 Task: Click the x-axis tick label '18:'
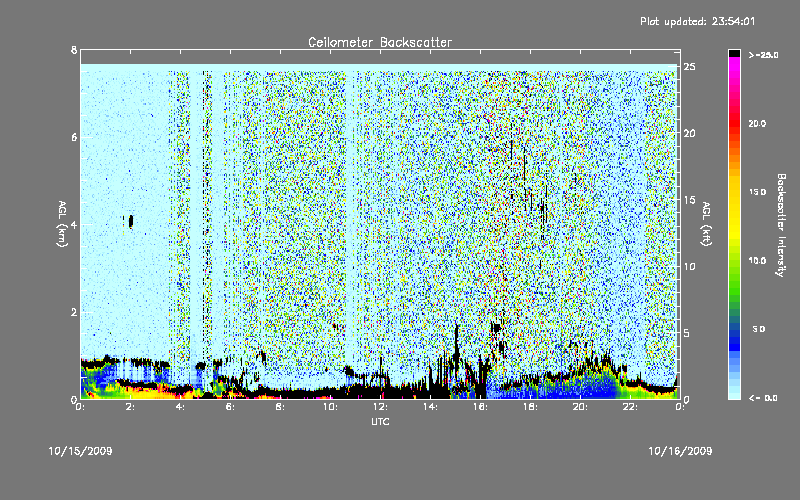tap(530, 407)
